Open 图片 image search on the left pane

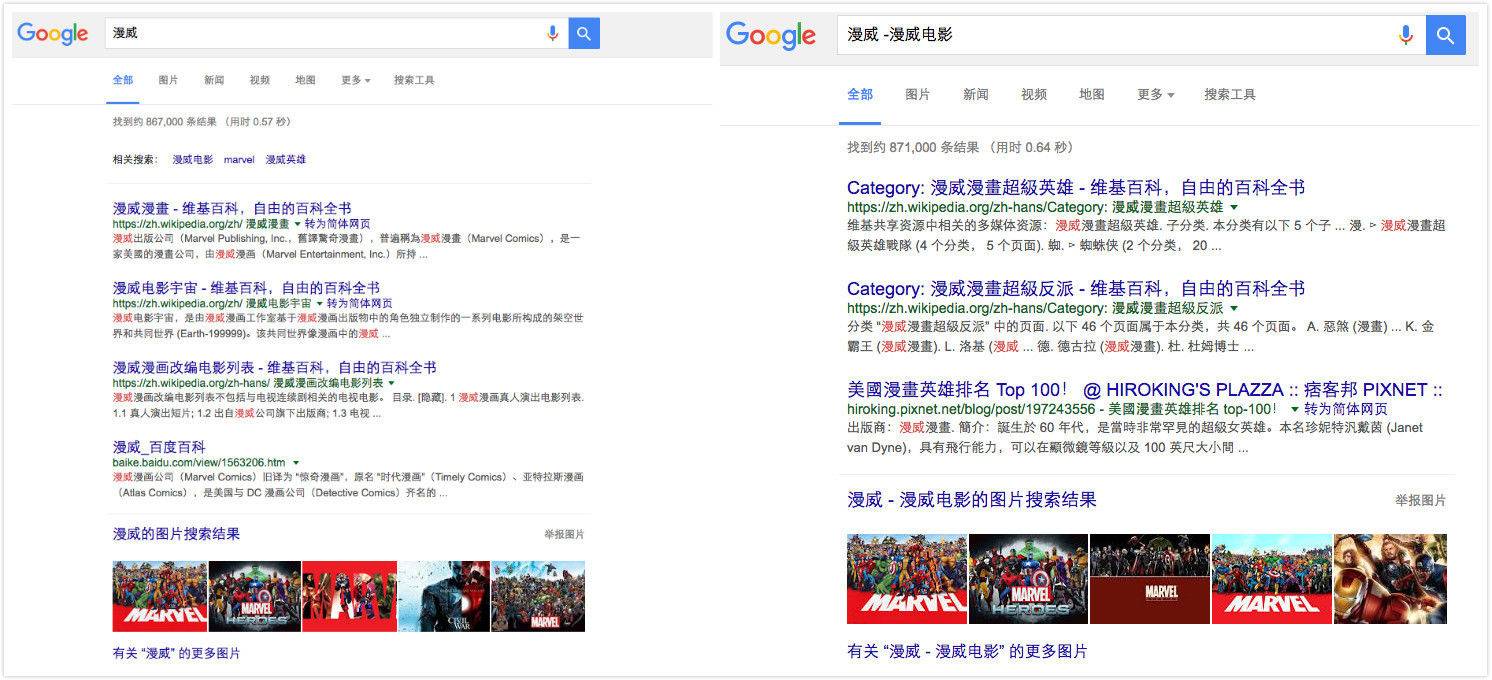[169, 79]
